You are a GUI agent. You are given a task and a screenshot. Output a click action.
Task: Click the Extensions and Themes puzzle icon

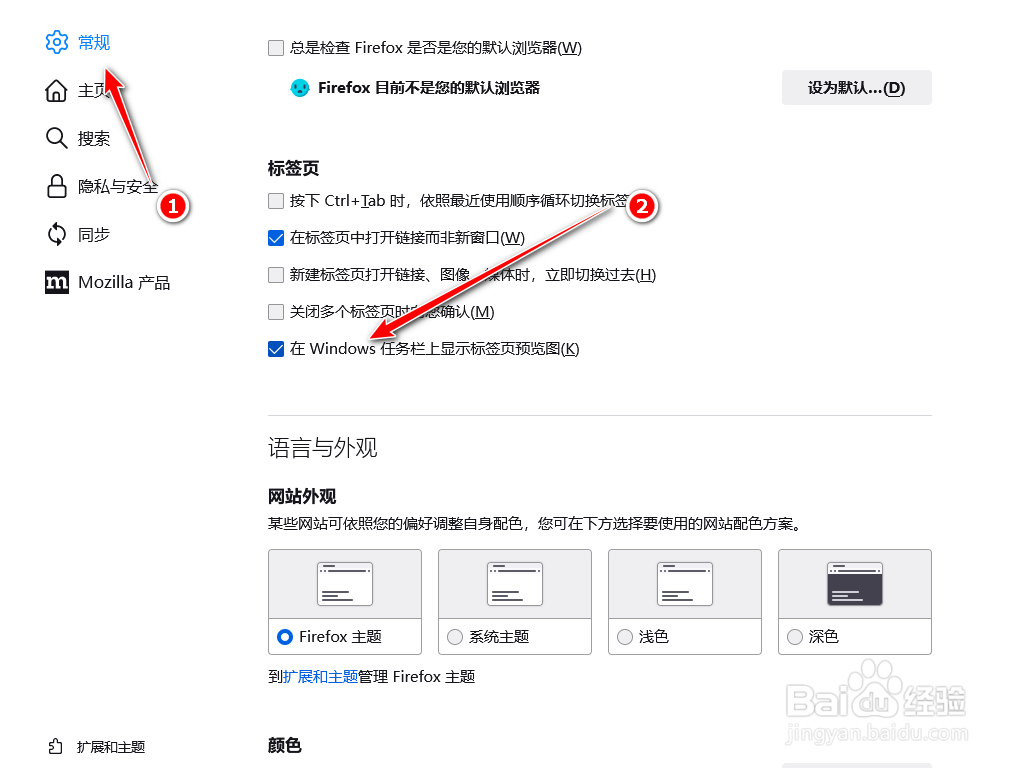pos(56,746)
